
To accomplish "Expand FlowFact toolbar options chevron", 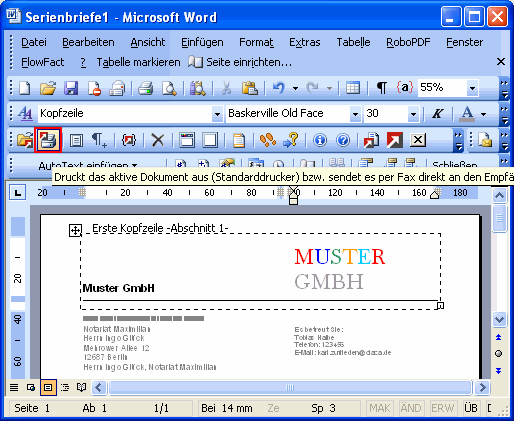I will click(459, 140).
